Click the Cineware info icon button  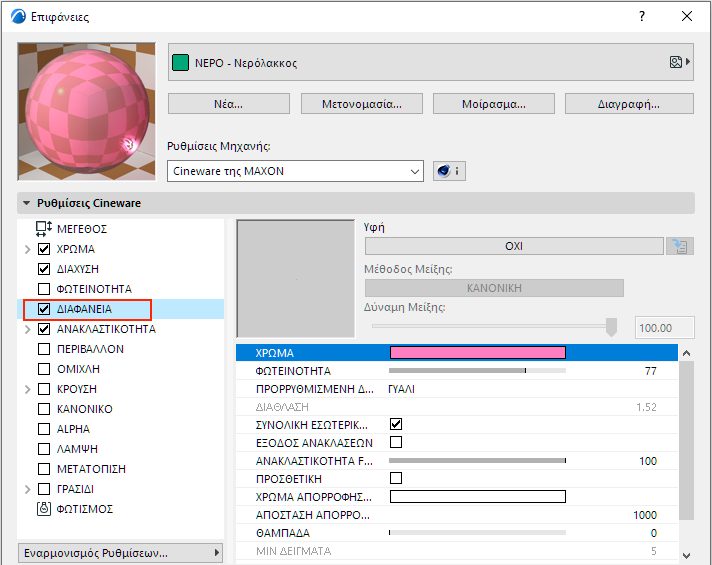[x=449, y=171]
